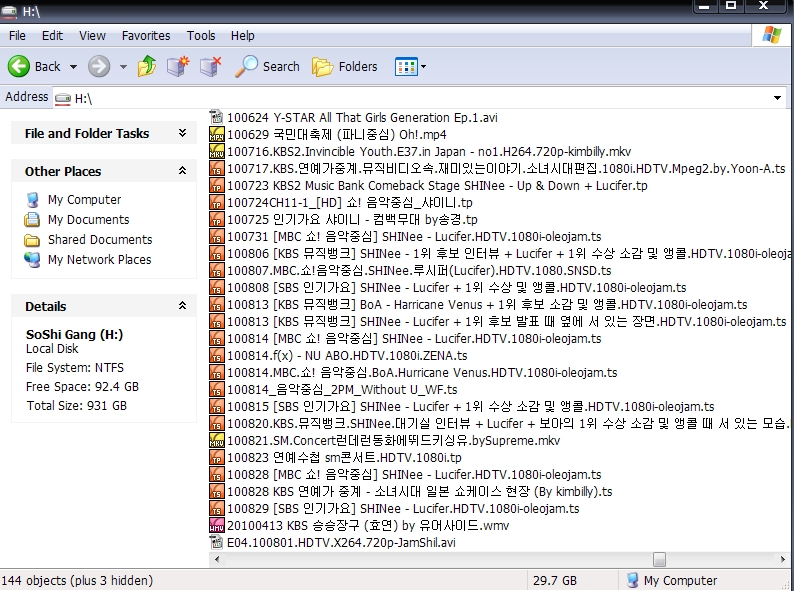Click horizontal scrollbar right arrow
This screenshot has width=794, height=591.
point(782,559)
